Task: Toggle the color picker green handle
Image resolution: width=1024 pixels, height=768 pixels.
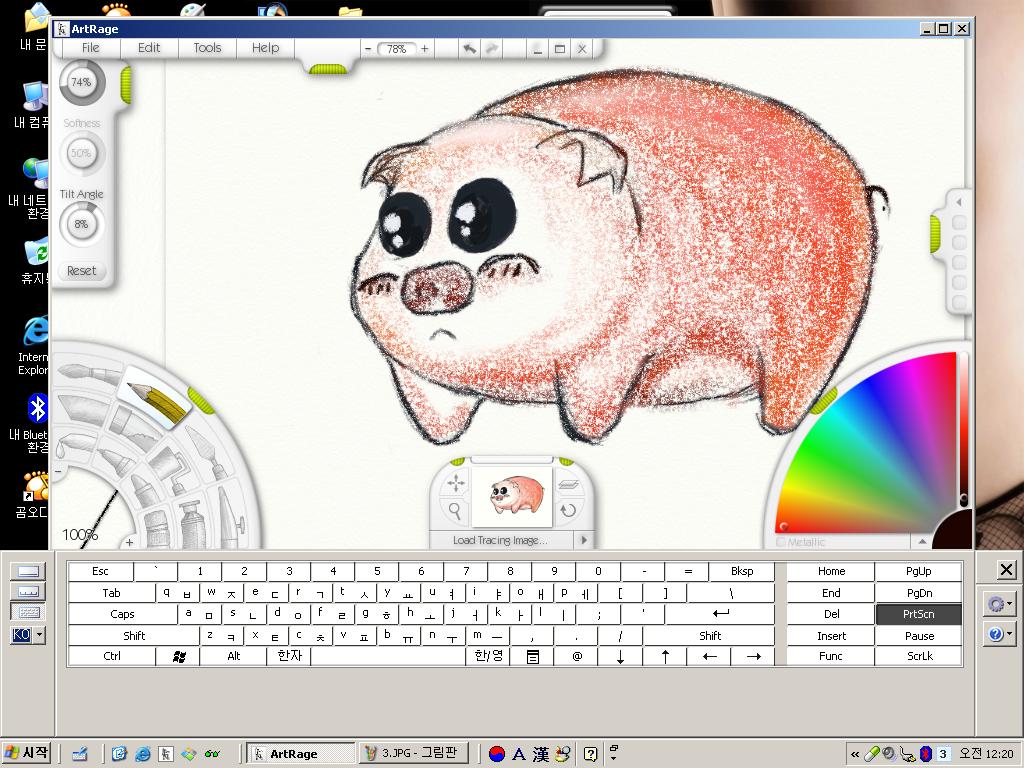Action: (824, 400)
